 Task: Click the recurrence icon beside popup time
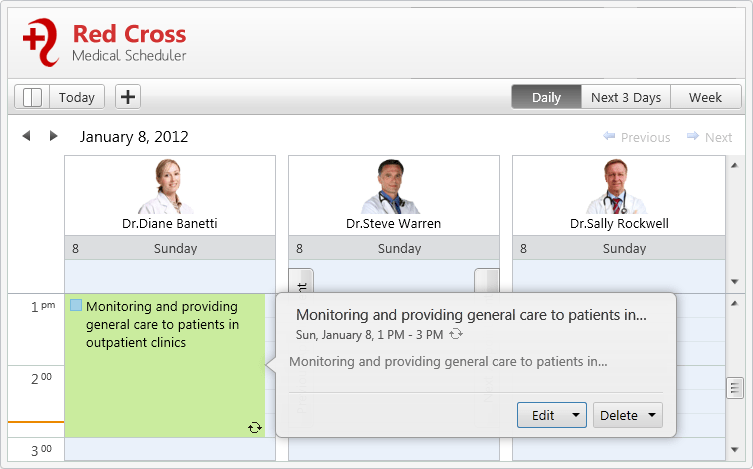(456, 334)
